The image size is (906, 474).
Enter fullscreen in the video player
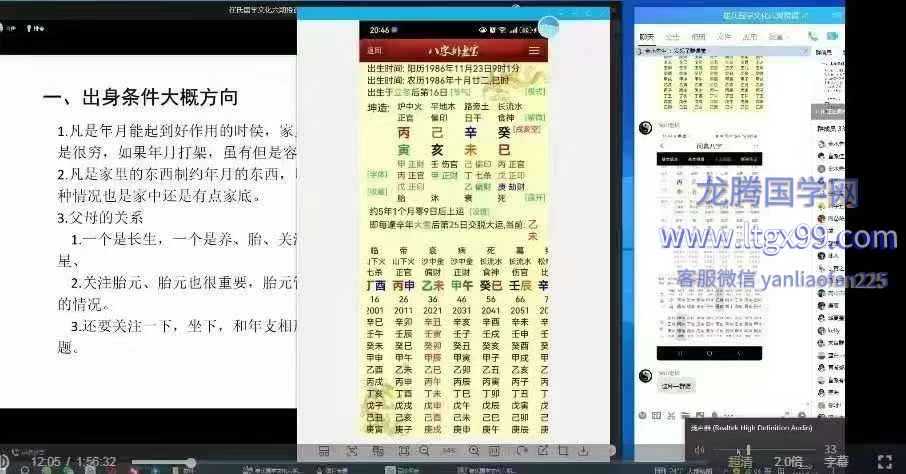[883, 461]
